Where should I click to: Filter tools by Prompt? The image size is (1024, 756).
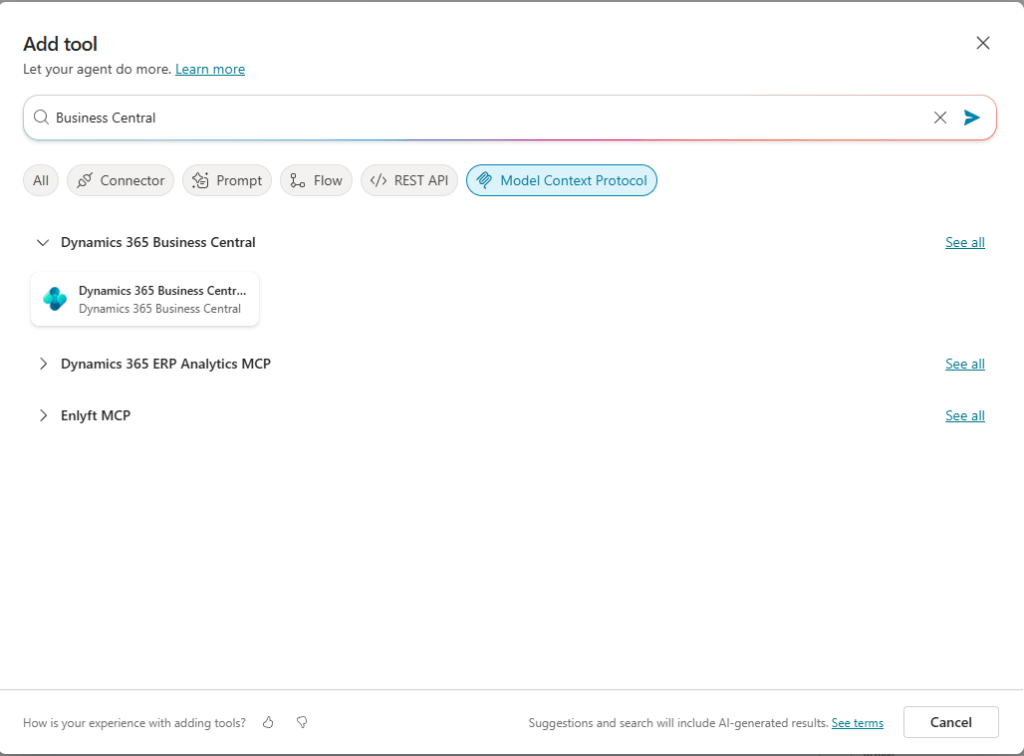click(227, 181)
